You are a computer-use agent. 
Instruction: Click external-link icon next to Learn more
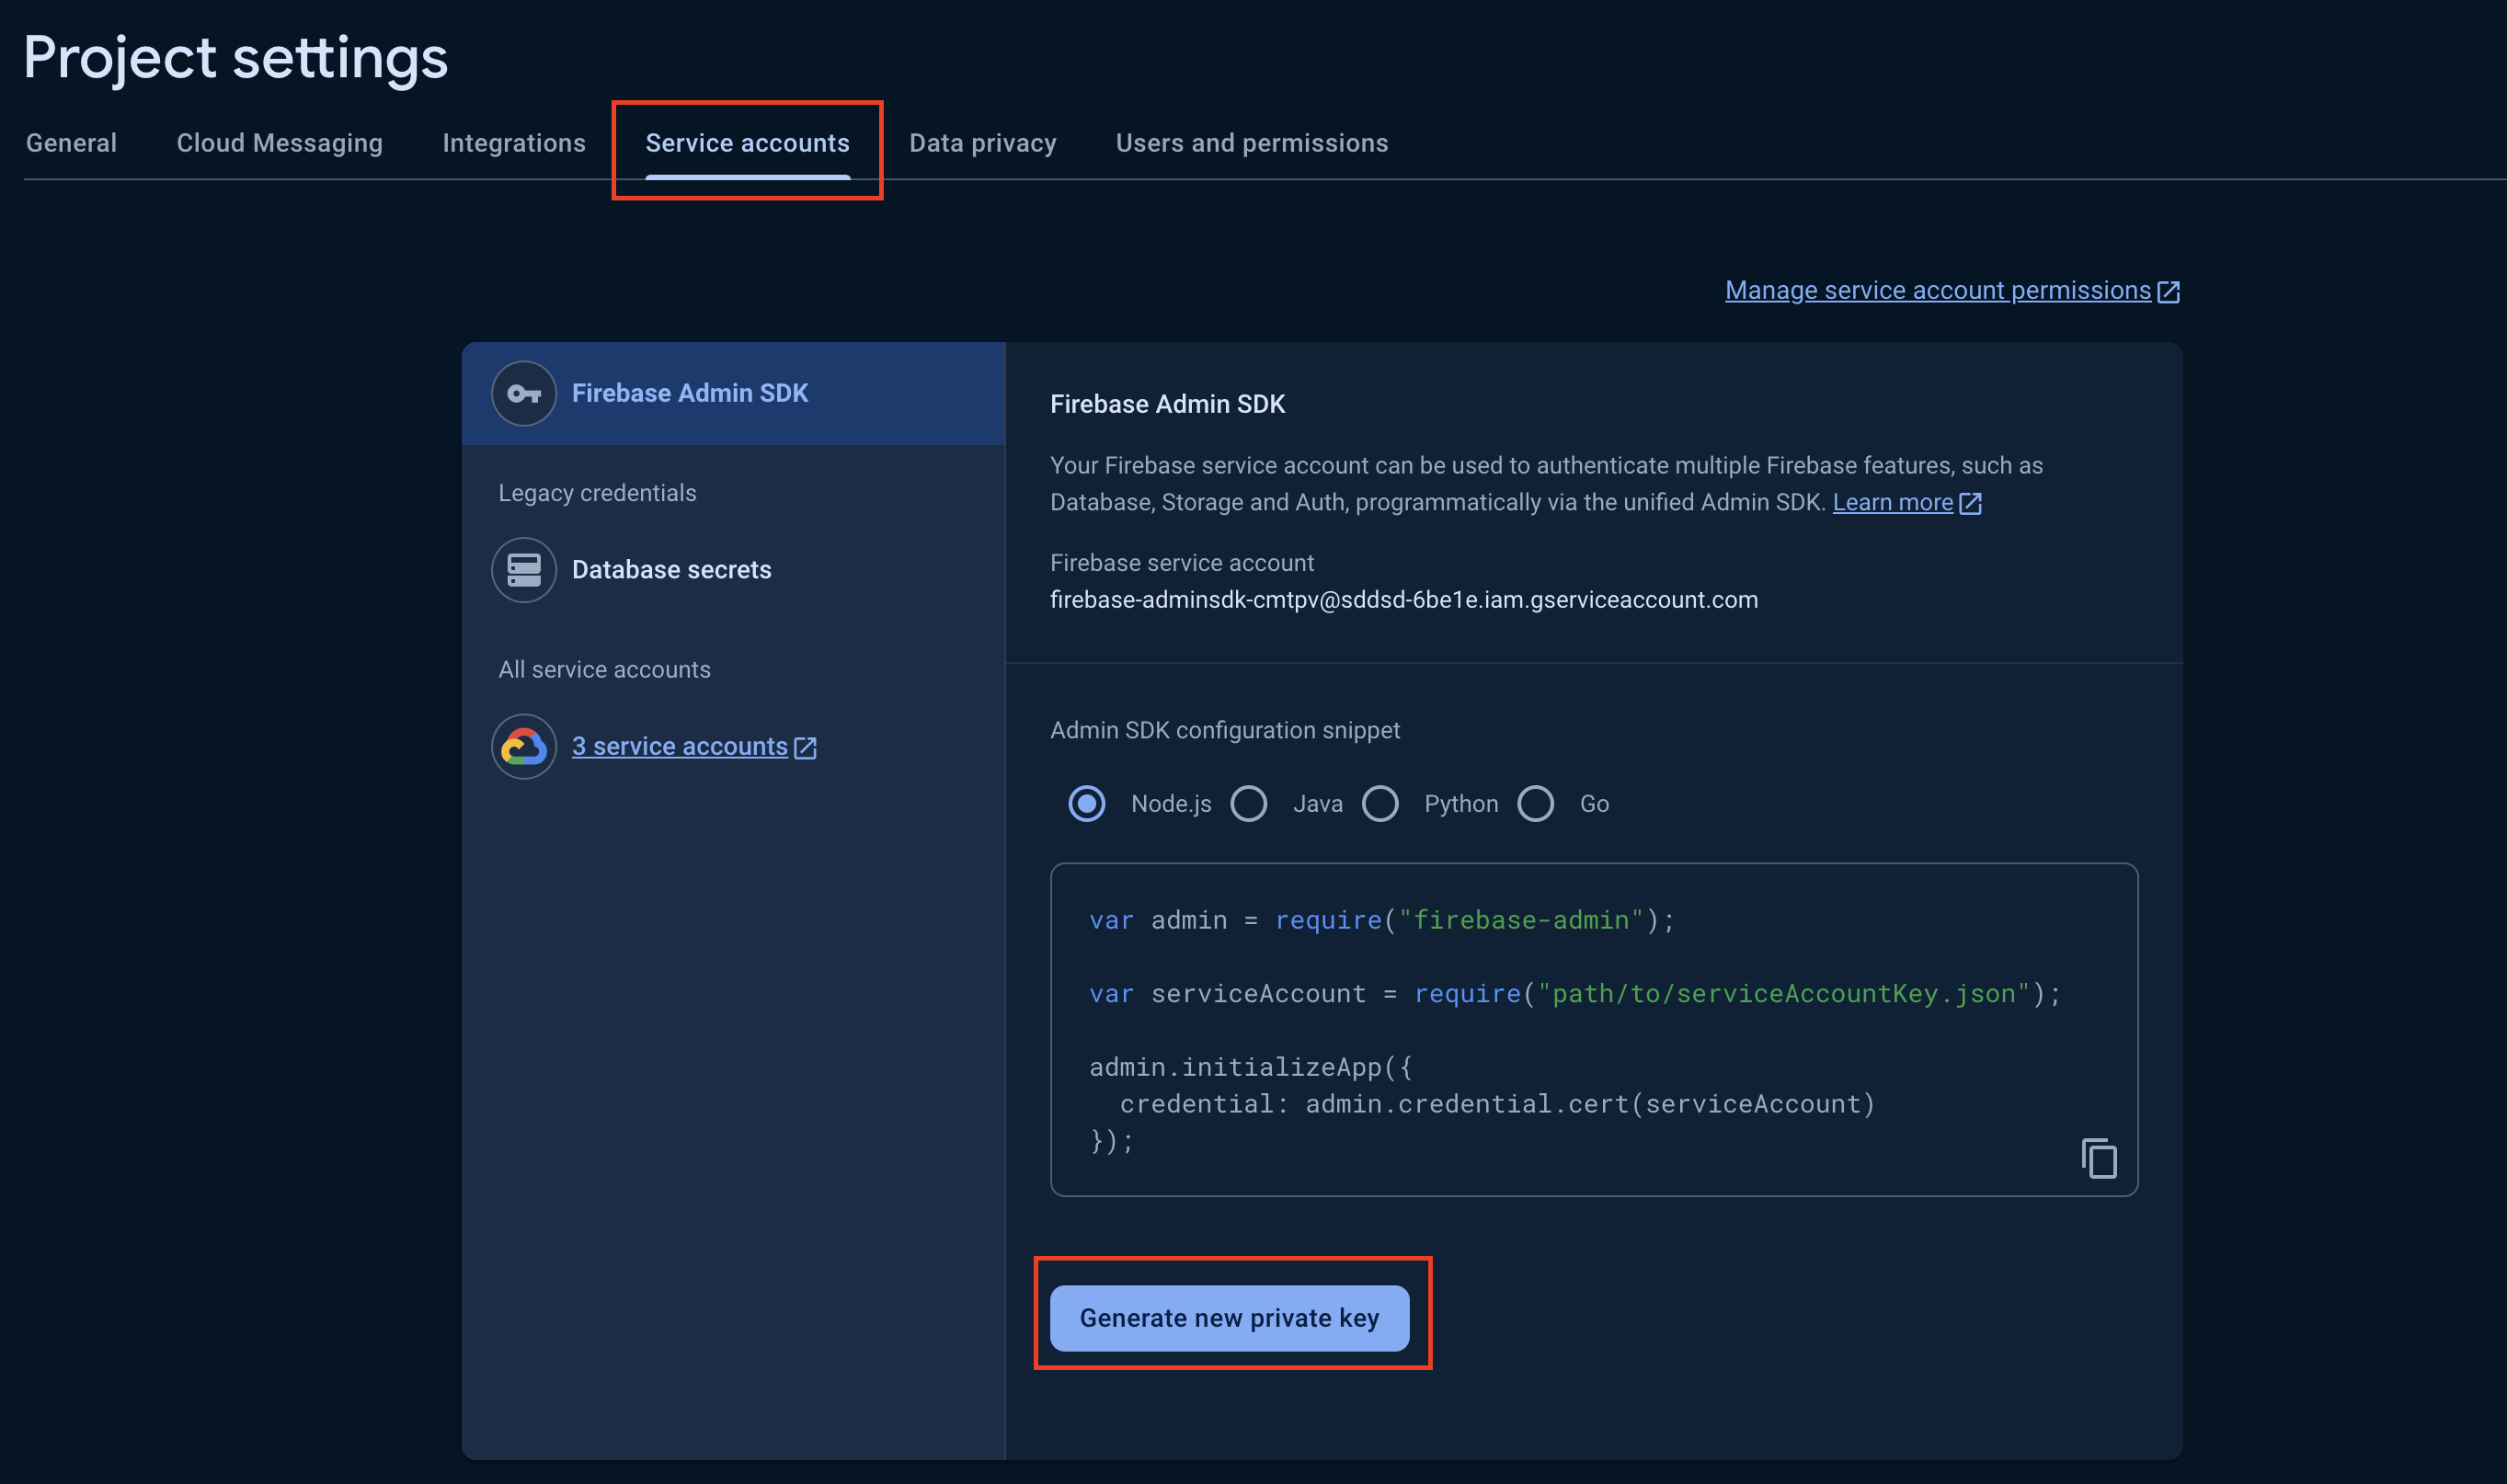(1970, 503)
